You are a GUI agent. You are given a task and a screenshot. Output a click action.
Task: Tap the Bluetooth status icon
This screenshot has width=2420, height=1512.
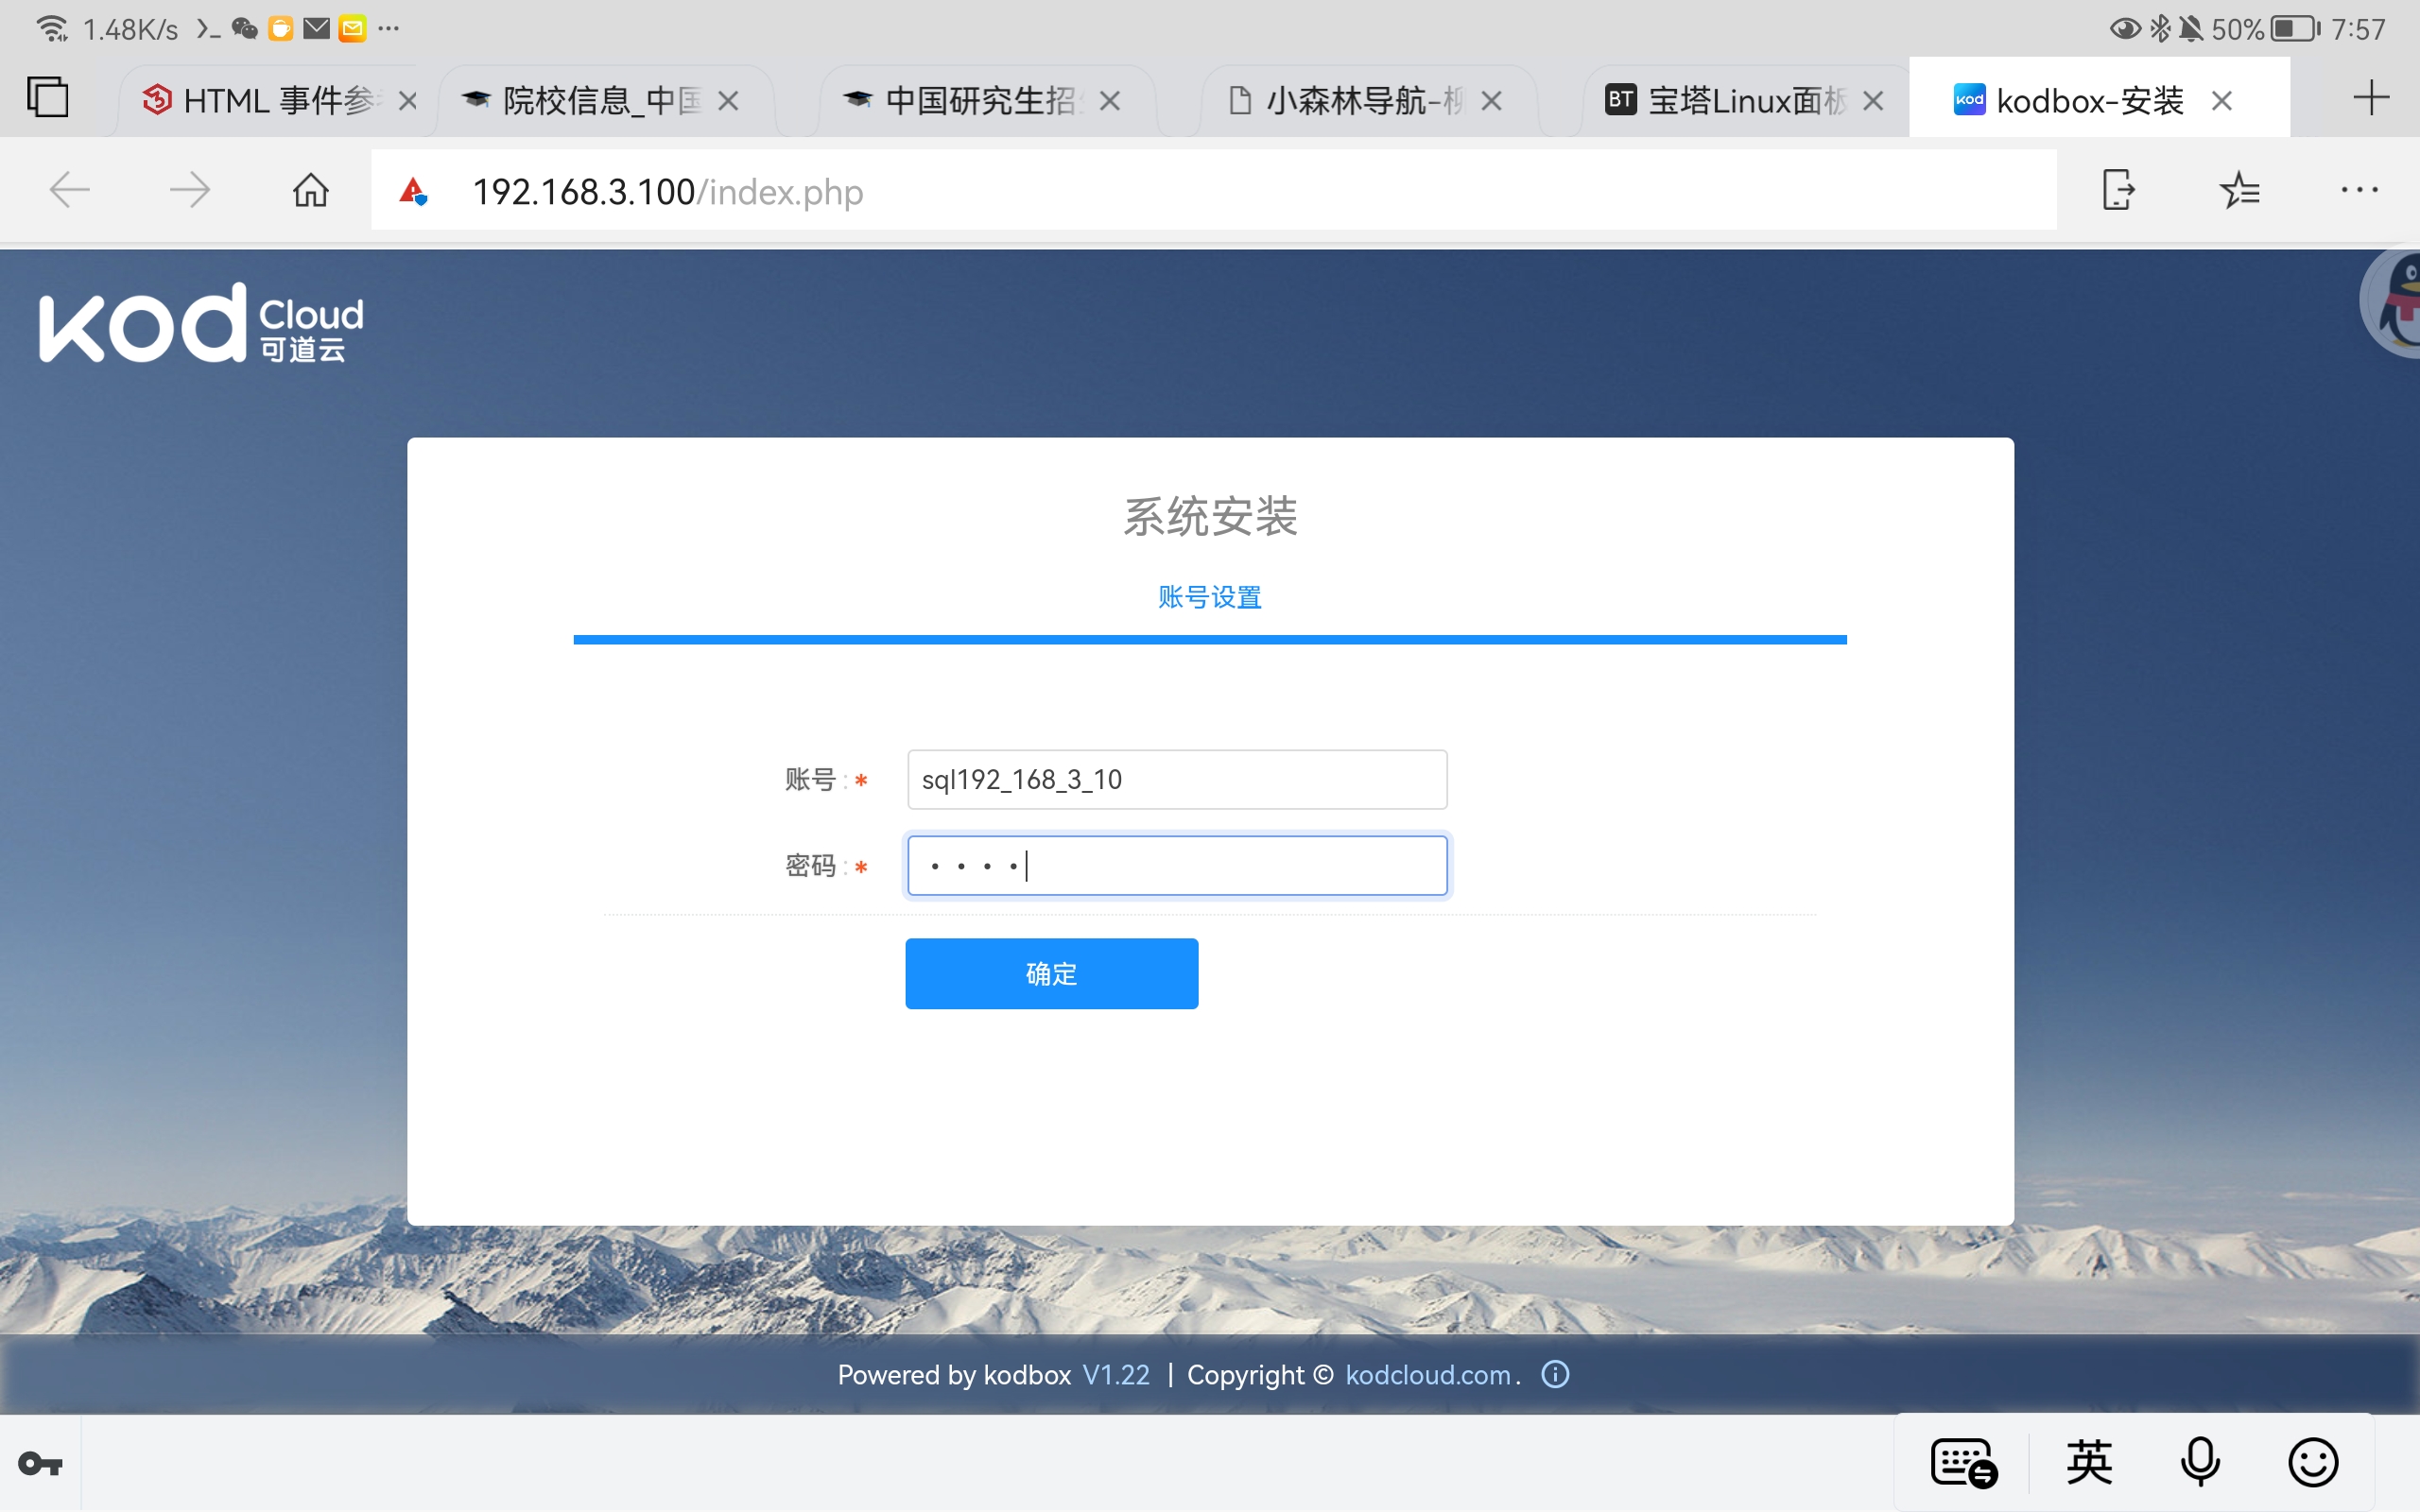pyautogui.click(x=2160, y=28)
